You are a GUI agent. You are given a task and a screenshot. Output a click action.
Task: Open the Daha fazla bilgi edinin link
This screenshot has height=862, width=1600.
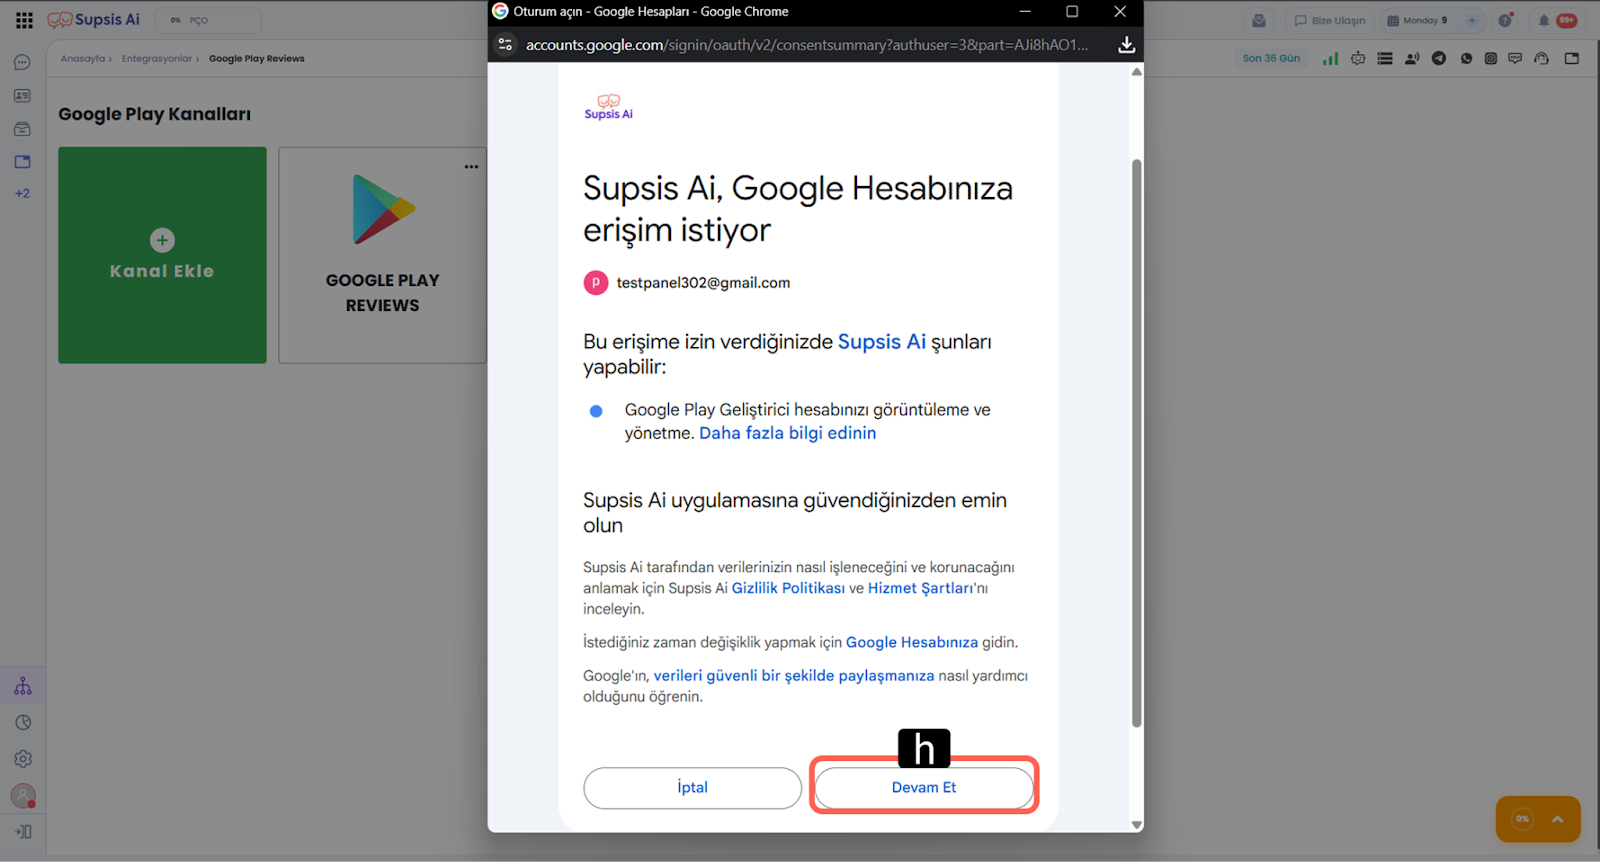[787, 433]
